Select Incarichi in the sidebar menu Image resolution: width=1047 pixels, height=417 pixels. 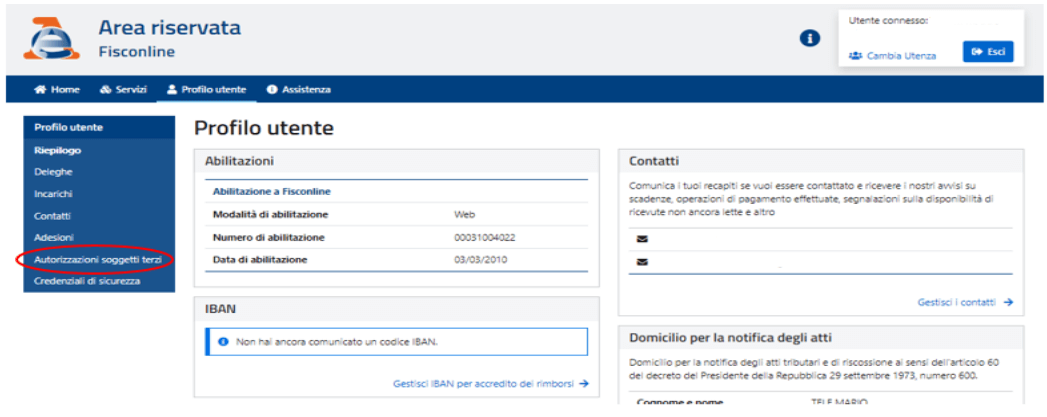[53, 193]
